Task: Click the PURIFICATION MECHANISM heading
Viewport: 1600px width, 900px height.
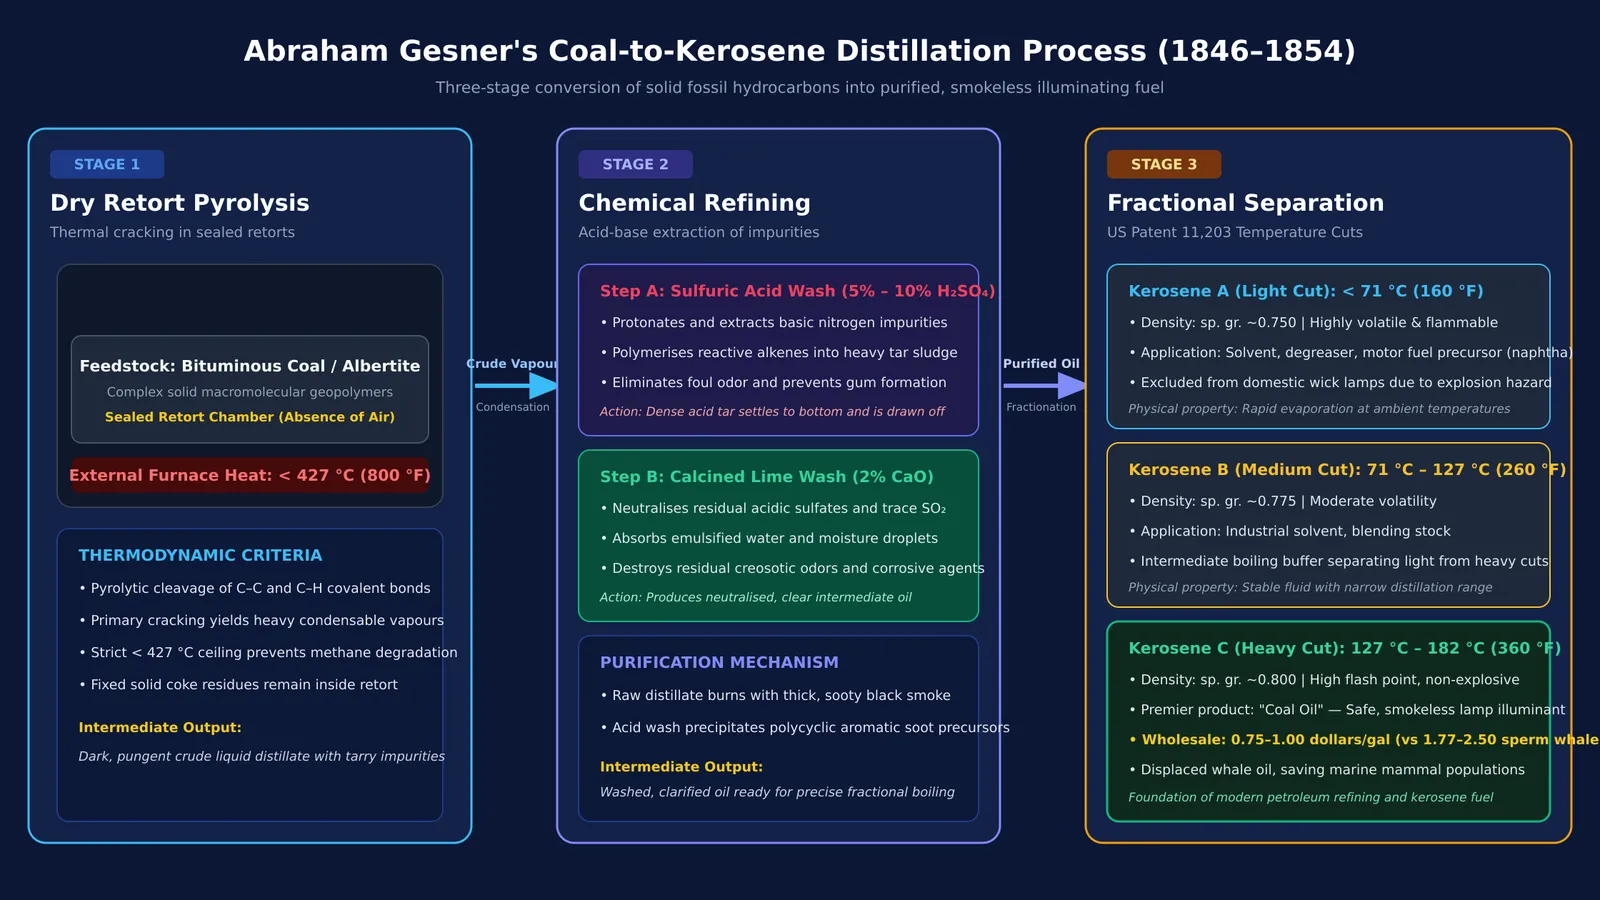Action: pyautogui.click(x=719, y=662)
